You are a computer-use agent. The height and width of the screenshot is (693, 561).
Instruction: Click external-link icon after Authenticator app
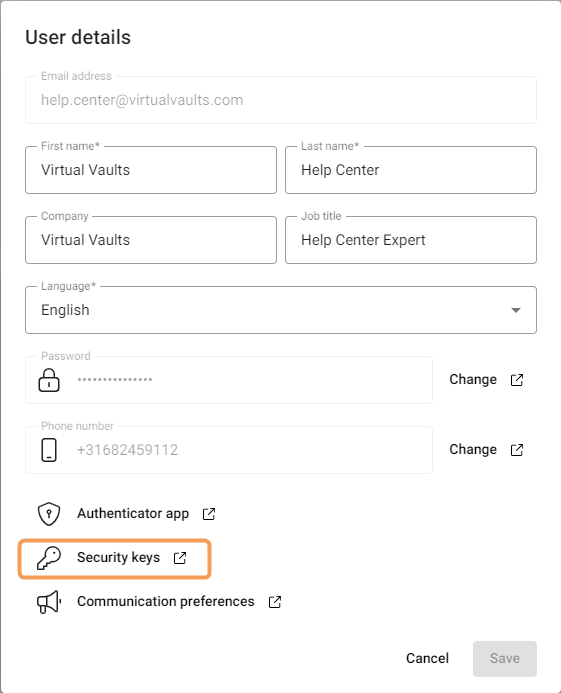click(x=209, y=514)
